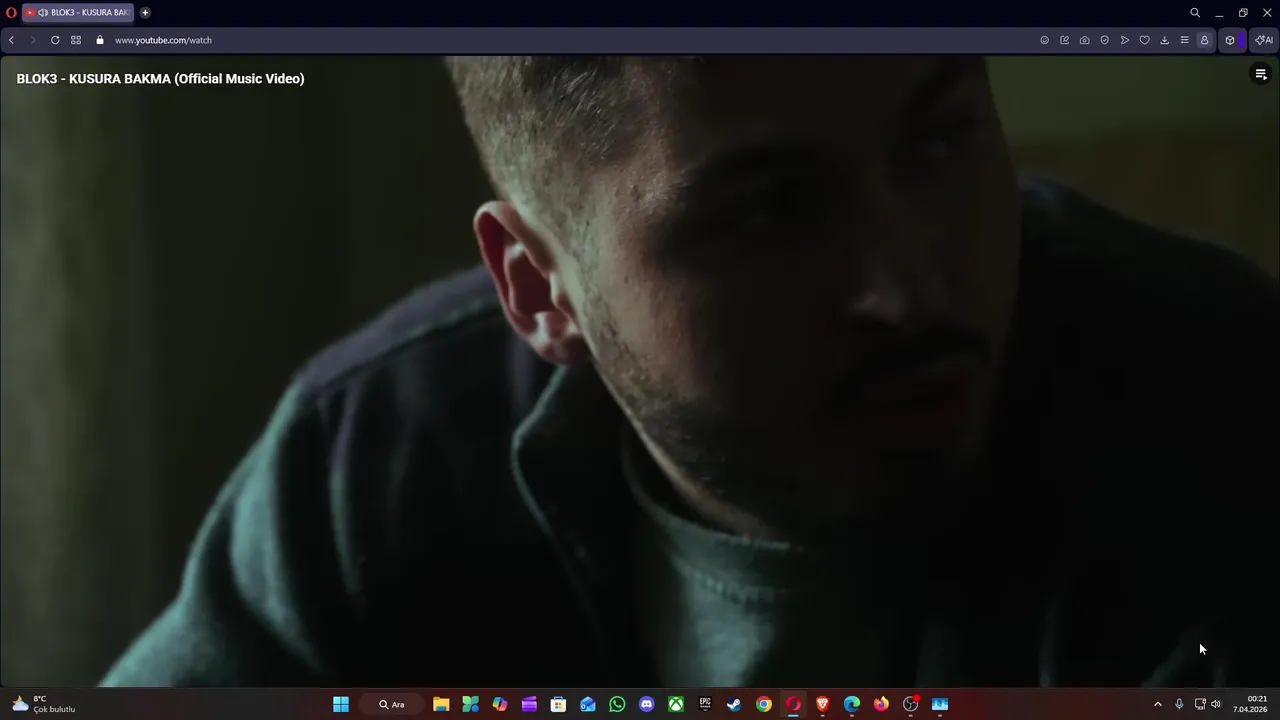This screenshot has height=720, width=1280.
Task: Launch the Opera AI assistant button
Action: [1264, 40]
